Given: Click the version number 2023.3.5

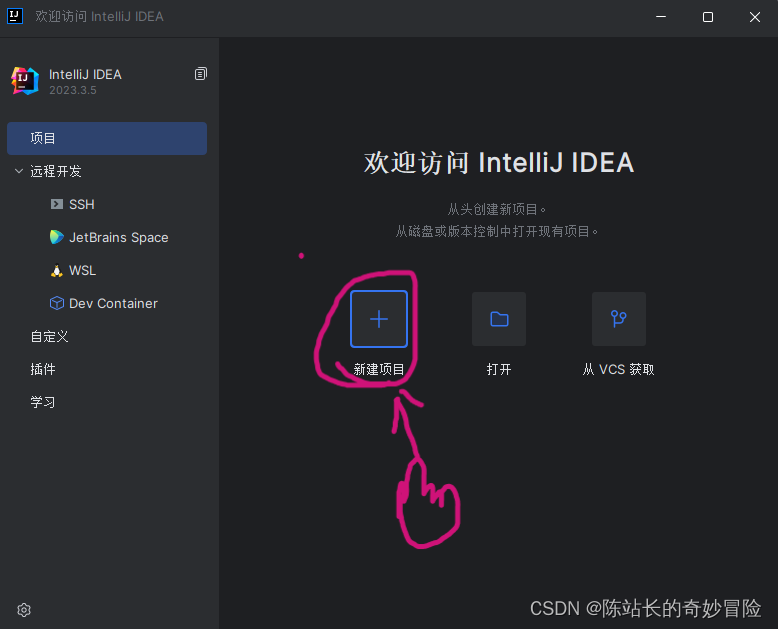Looking at the screenshot, I should (x=72, y=90).
